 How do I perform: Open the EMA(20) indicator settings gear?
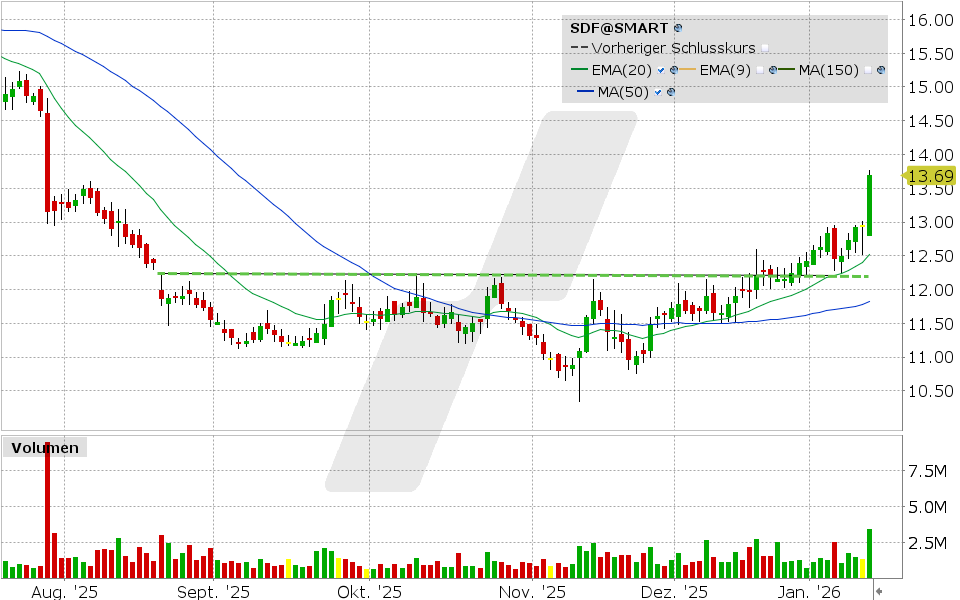[x=673, y=70]
